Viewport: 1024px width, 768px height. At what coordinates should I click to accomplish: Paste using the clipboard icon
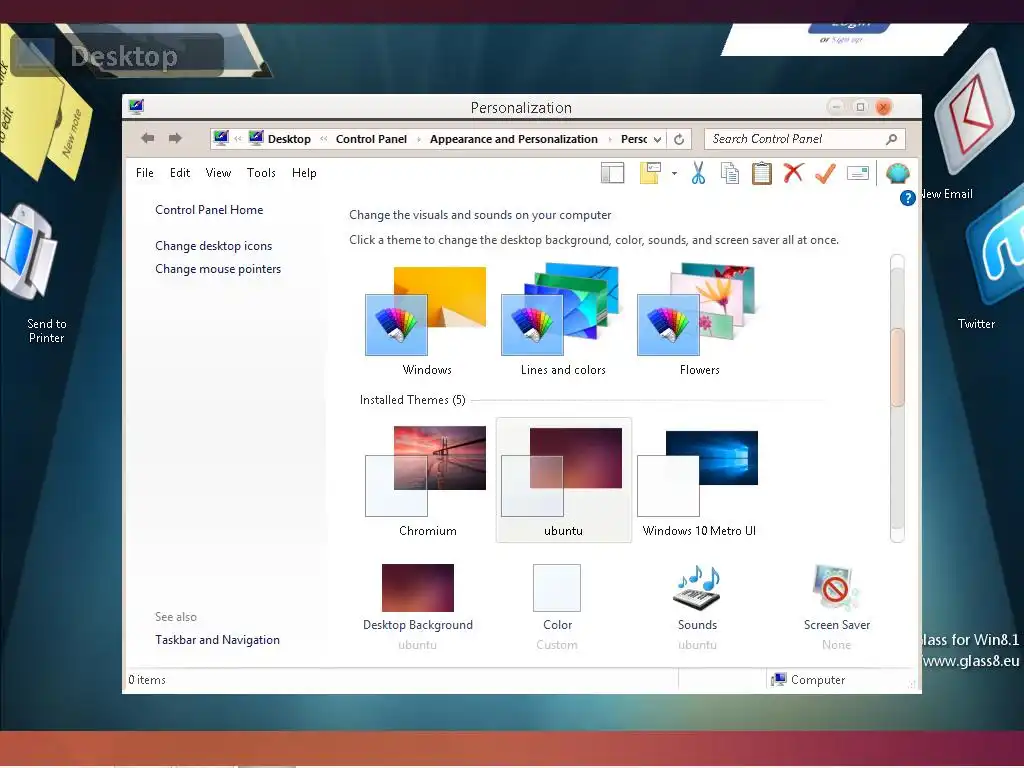(x=761, y=173)
